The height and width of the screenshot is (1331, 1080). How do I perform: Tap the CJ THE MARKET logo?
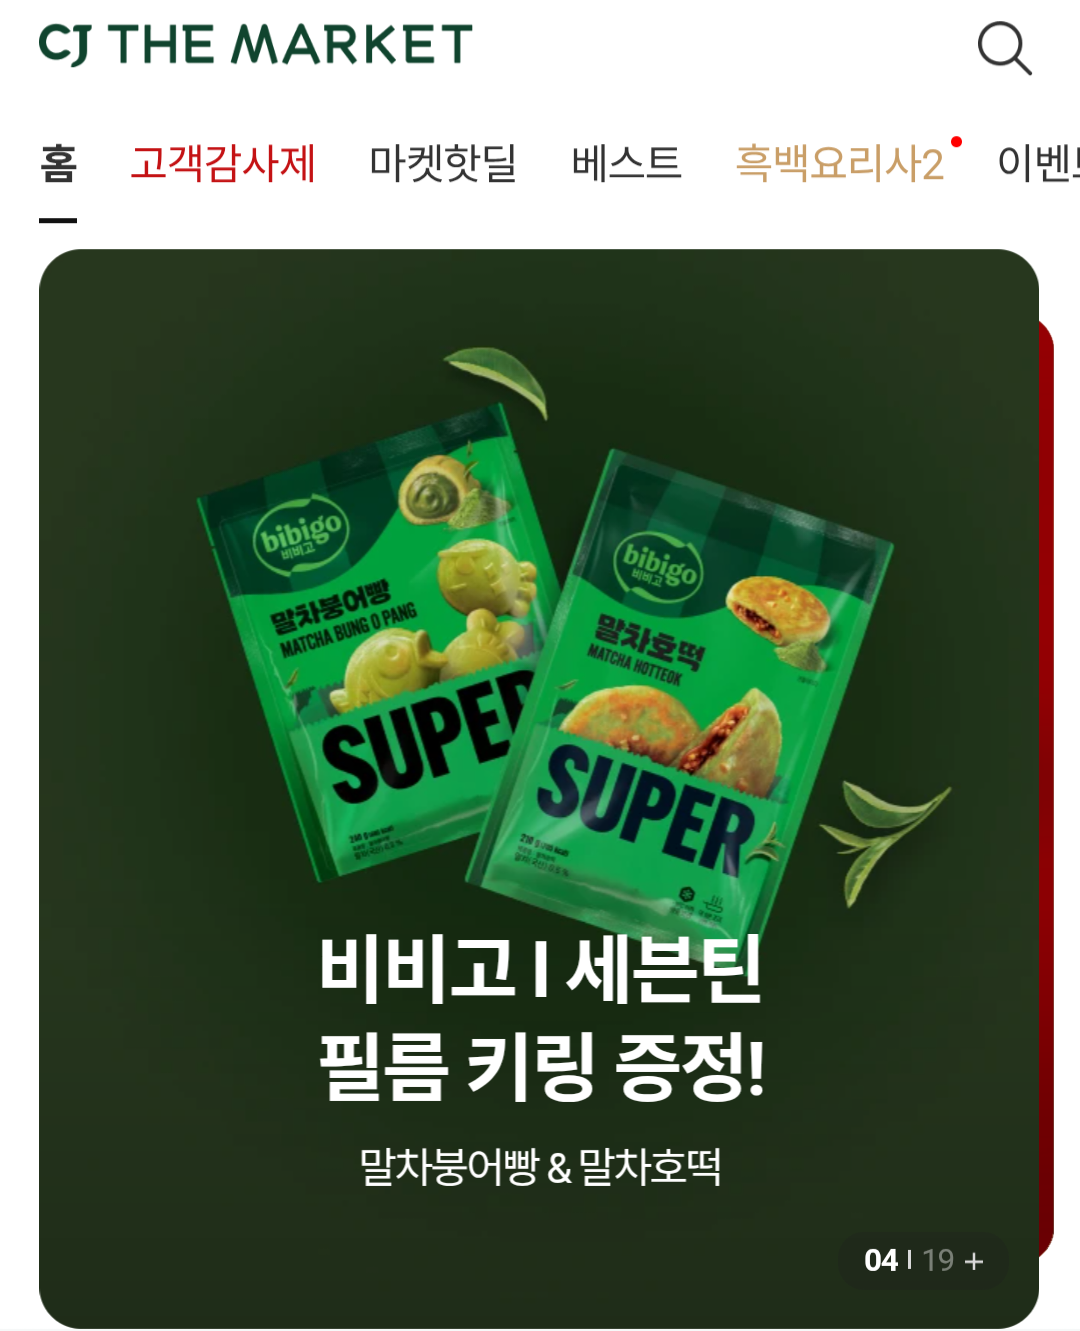[x=255, y=44]
